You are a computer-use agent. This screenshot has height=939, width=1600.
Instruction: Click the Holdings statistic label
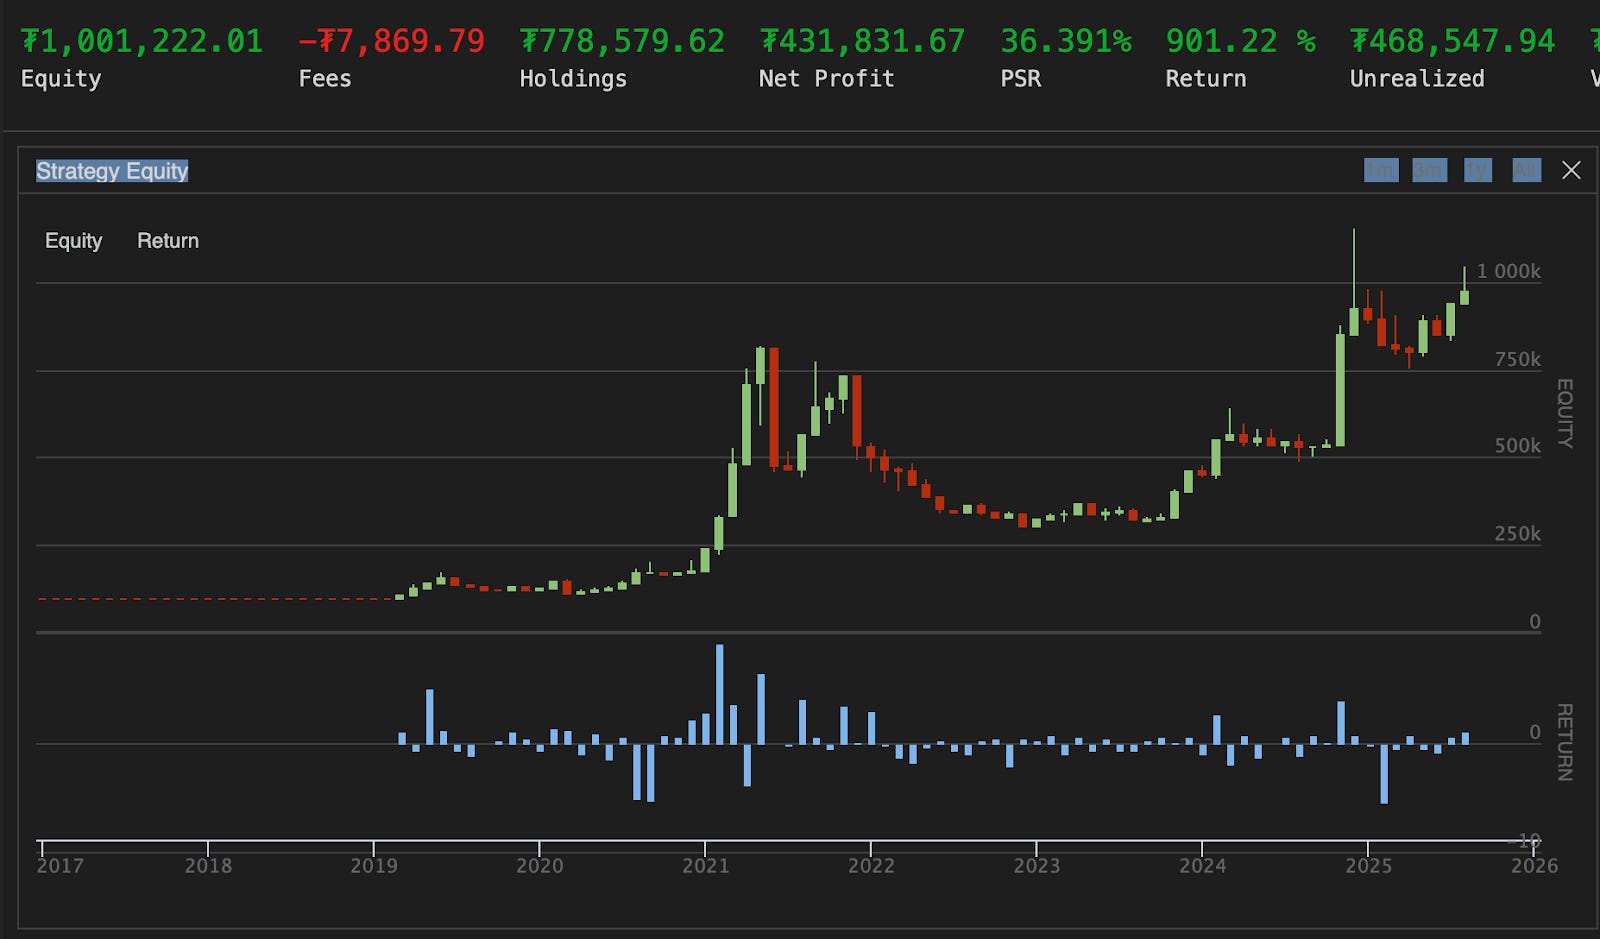point(573,79)
